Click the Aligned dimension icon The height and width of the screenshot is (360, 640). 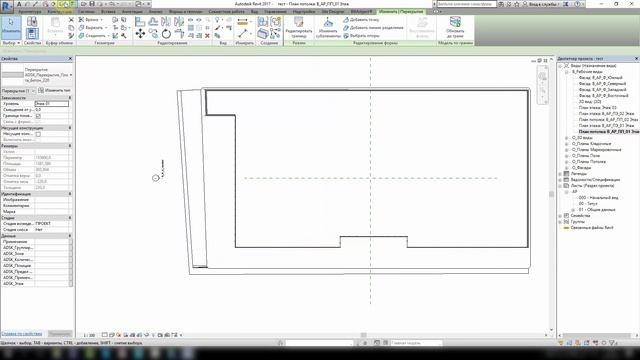pos(242,33)
